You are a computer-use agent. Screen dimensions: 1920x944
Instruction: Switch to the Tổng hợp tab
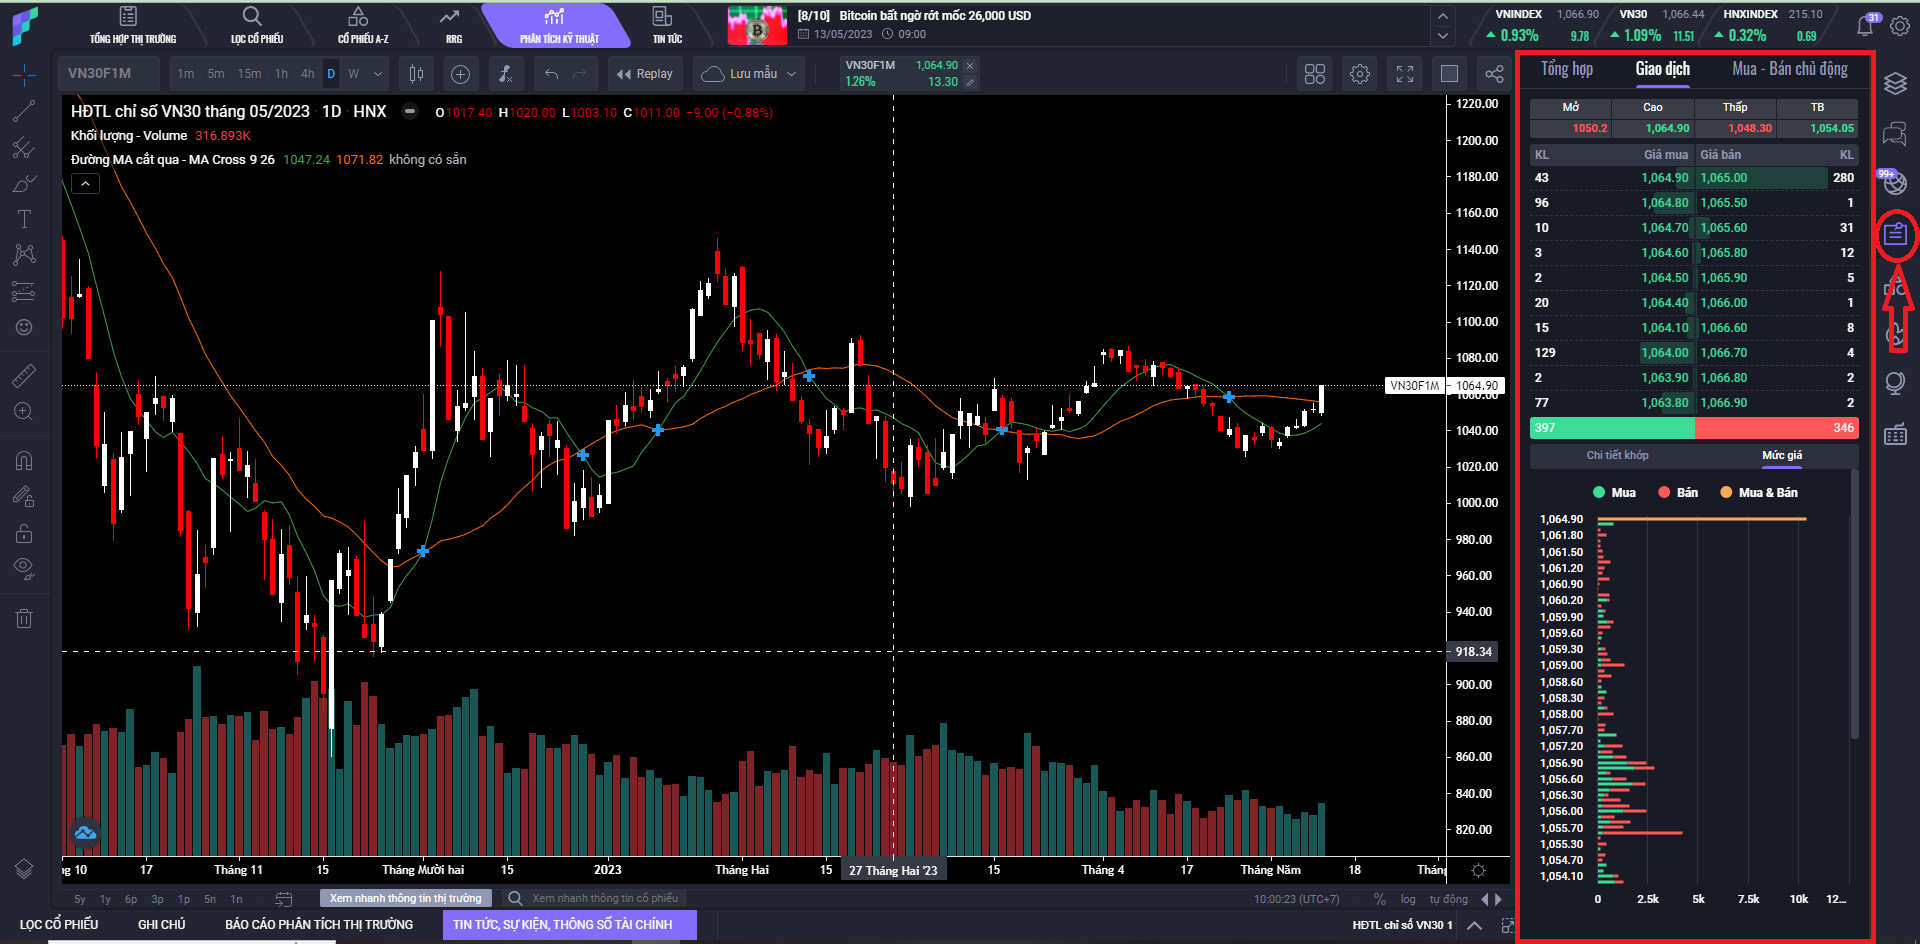tap(1566, 69)
